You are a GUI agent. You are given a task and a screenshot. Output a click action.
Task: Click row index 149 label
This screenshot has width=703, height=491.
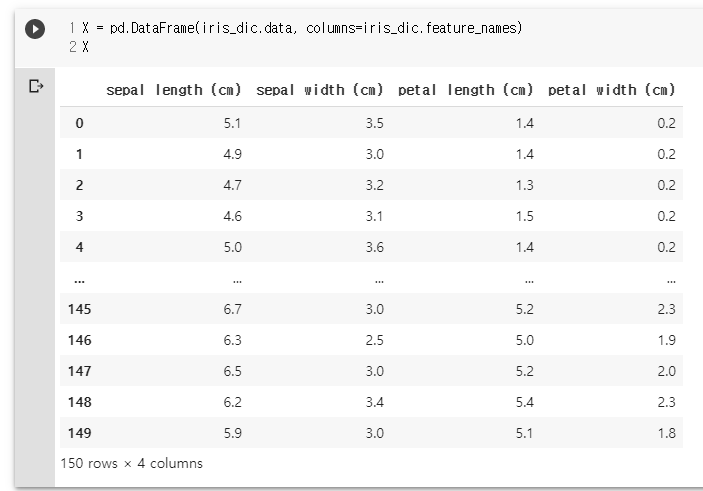[x=79, y=433]
